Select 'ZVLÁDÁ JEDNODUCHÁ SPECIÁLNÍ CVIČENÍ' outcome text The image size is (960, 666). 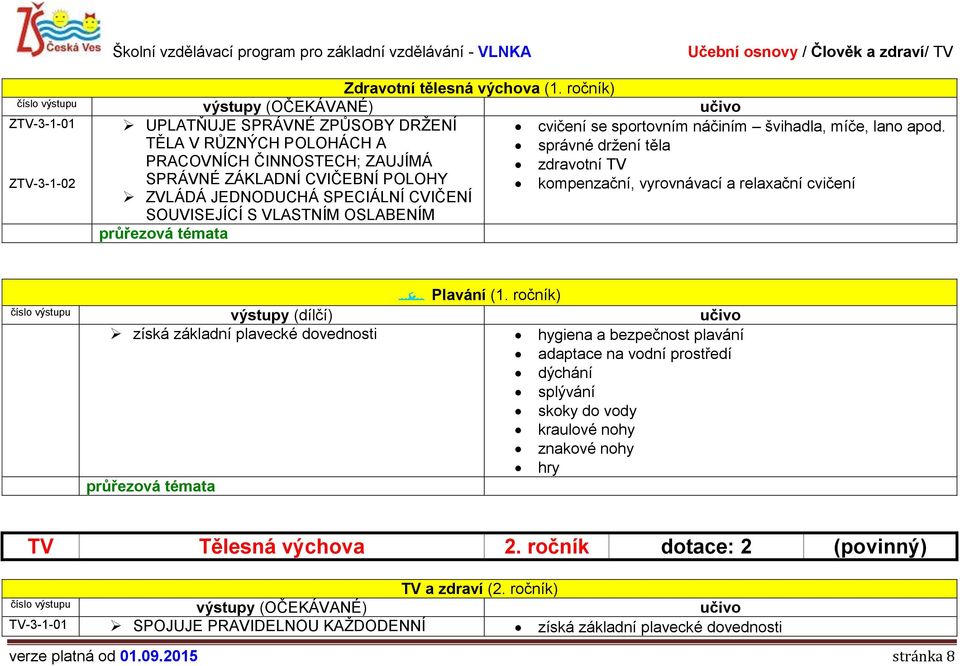[309, 197]
